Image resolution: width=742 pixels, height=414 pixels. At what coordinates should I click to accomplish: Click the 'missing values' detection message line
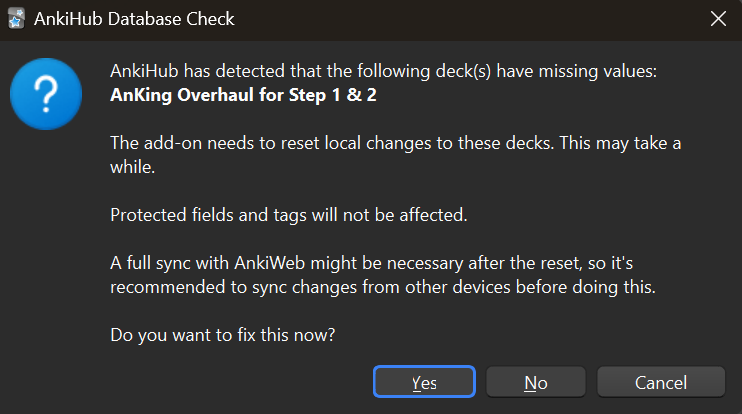click(383, 71)
